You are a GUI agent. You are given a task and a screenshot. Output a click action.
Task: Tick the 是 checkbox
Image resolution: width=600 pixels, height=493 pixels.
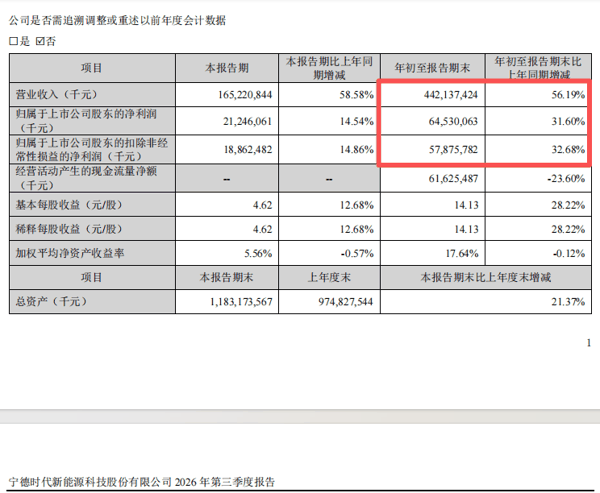point(13,41)
